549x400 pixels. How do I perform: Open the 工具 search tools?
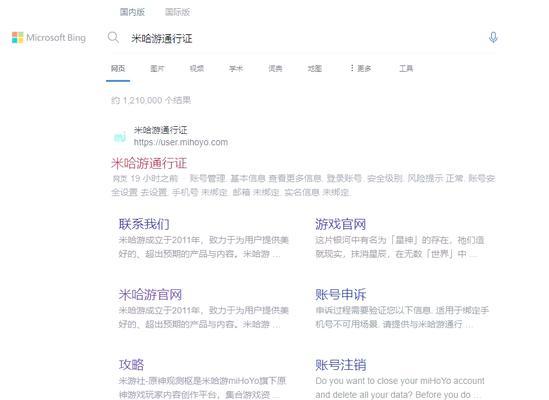pos(406,69)
